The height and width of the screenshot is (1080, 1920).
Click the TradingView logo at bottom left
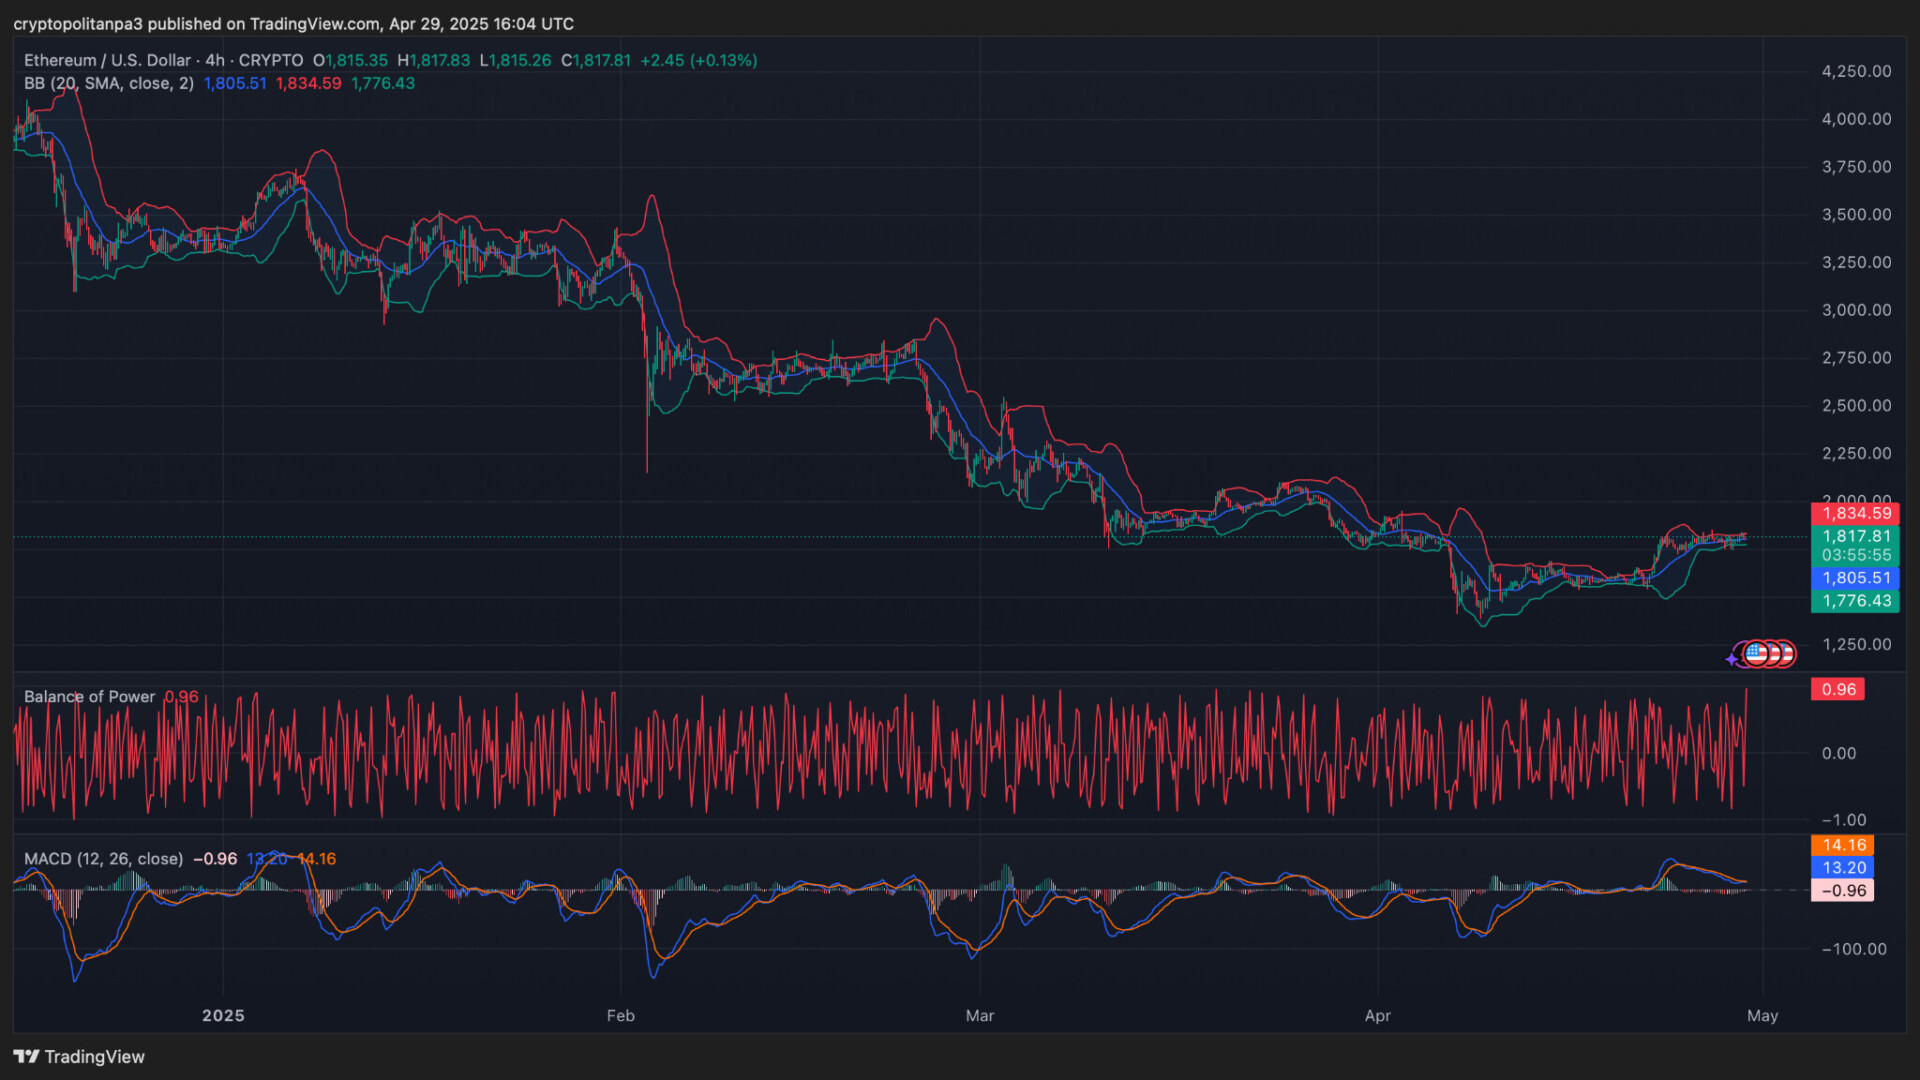coord(79,1057)
